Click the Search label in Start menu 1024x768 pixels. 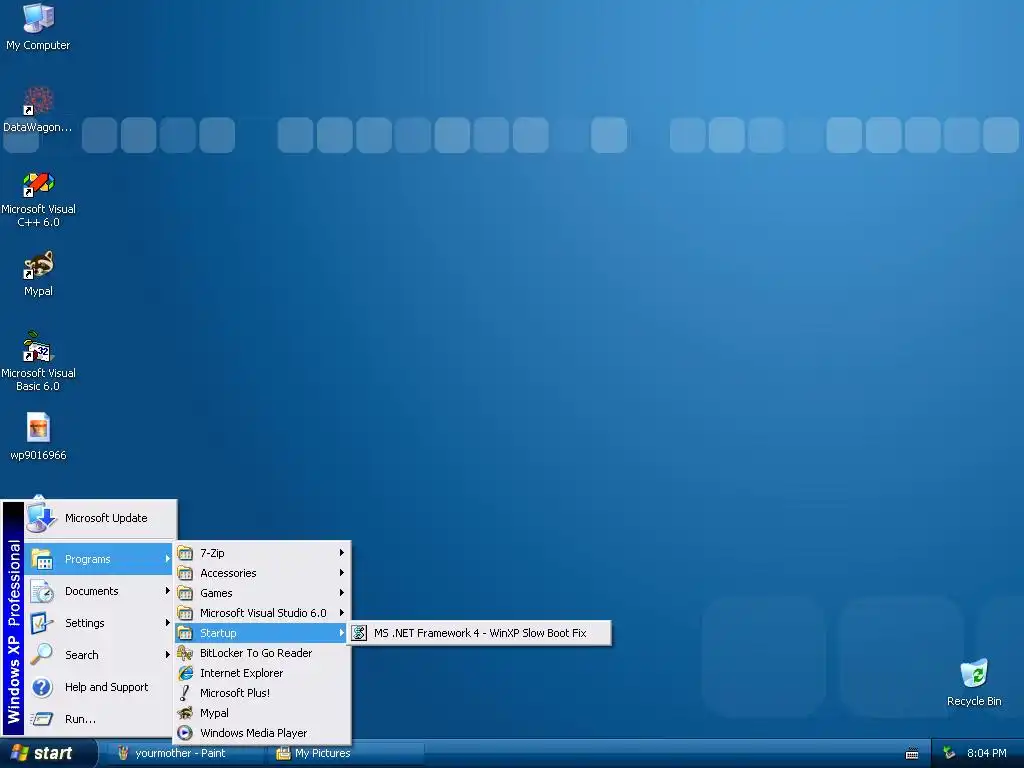point(82,655)
